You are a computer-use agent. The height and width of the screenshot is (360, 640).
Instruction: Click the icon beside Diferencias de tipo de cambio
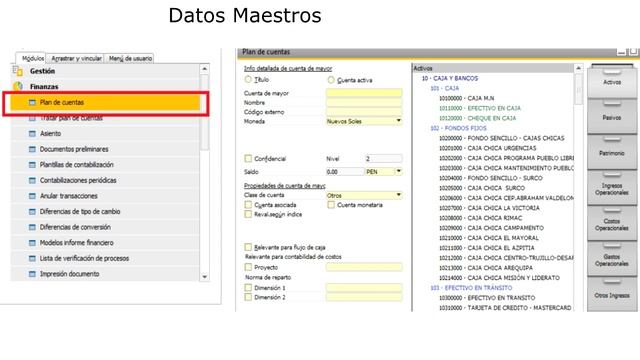click(32, 211)
